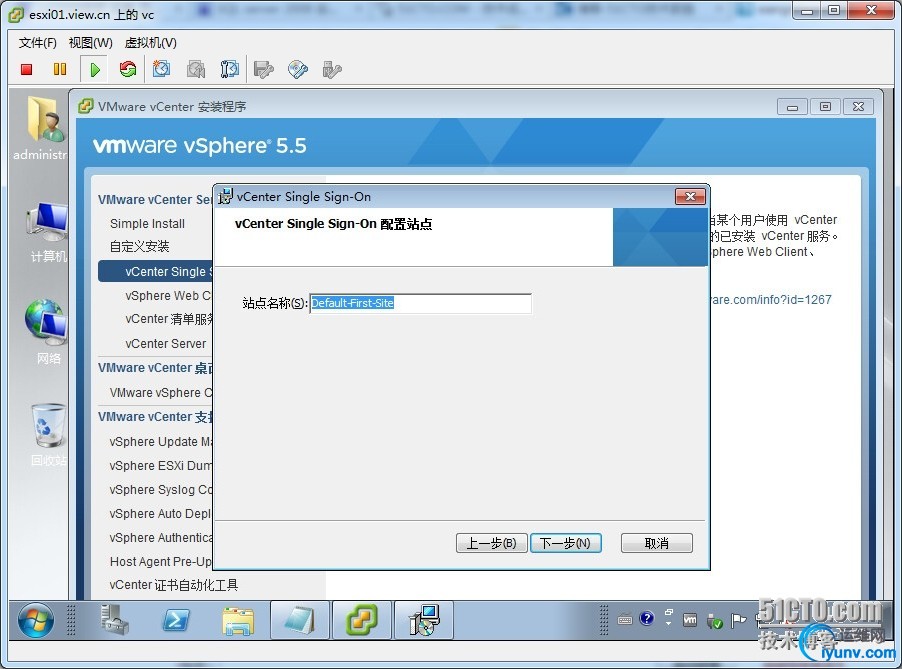Open the vmware.com info?id=1267 link
The height and width of the screenshot is (669, 902).
click(x=771, y=300)
